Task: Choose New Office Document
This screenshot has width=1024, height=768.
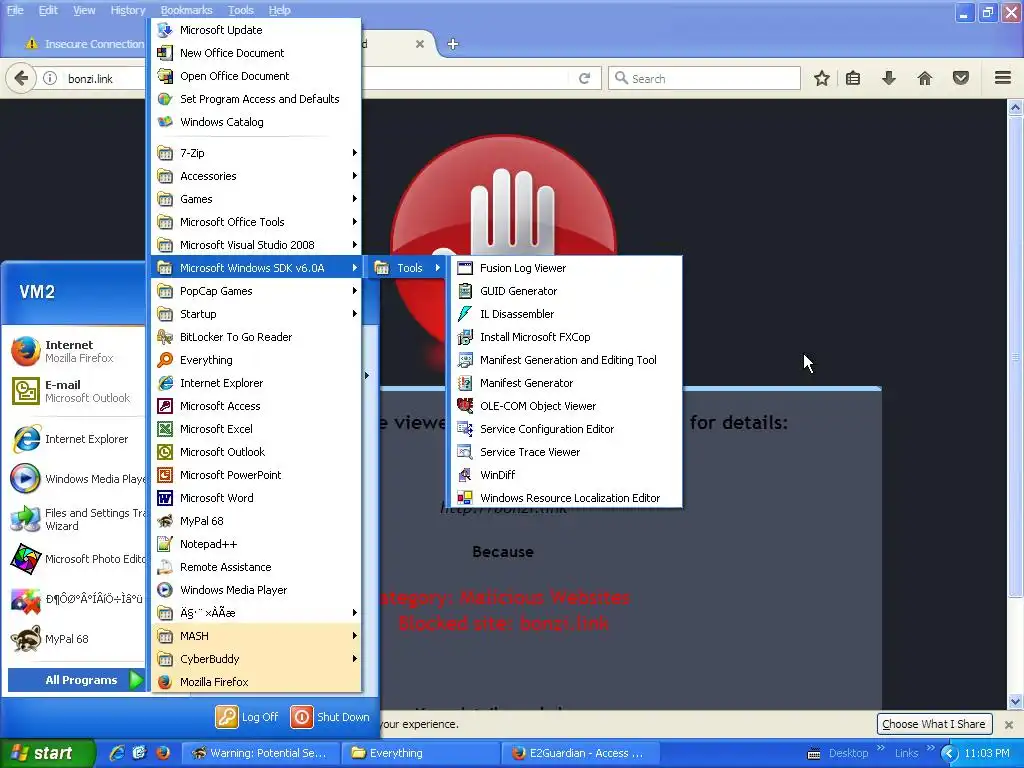Action: [x=256, y=53]
